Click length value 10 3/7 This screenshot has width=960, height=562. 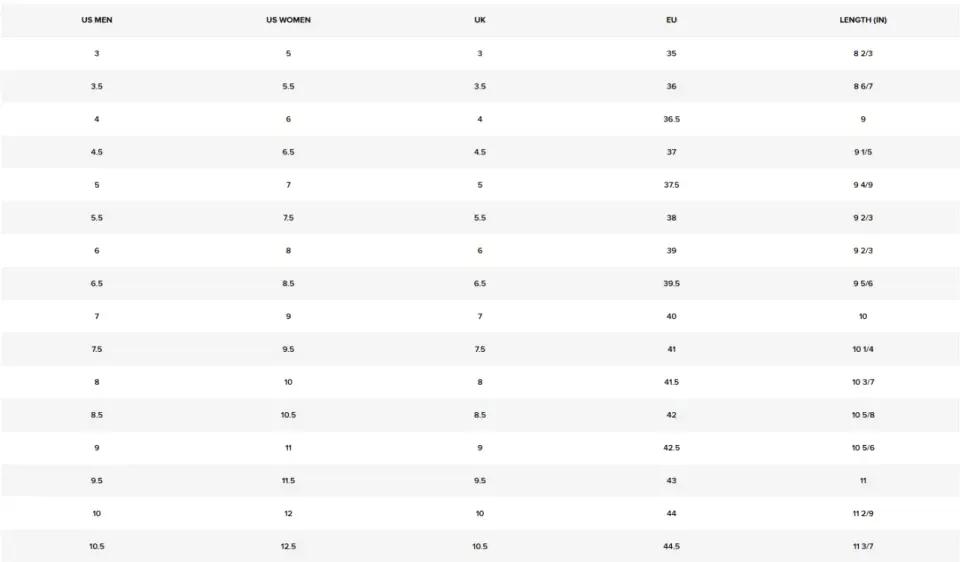863,382
